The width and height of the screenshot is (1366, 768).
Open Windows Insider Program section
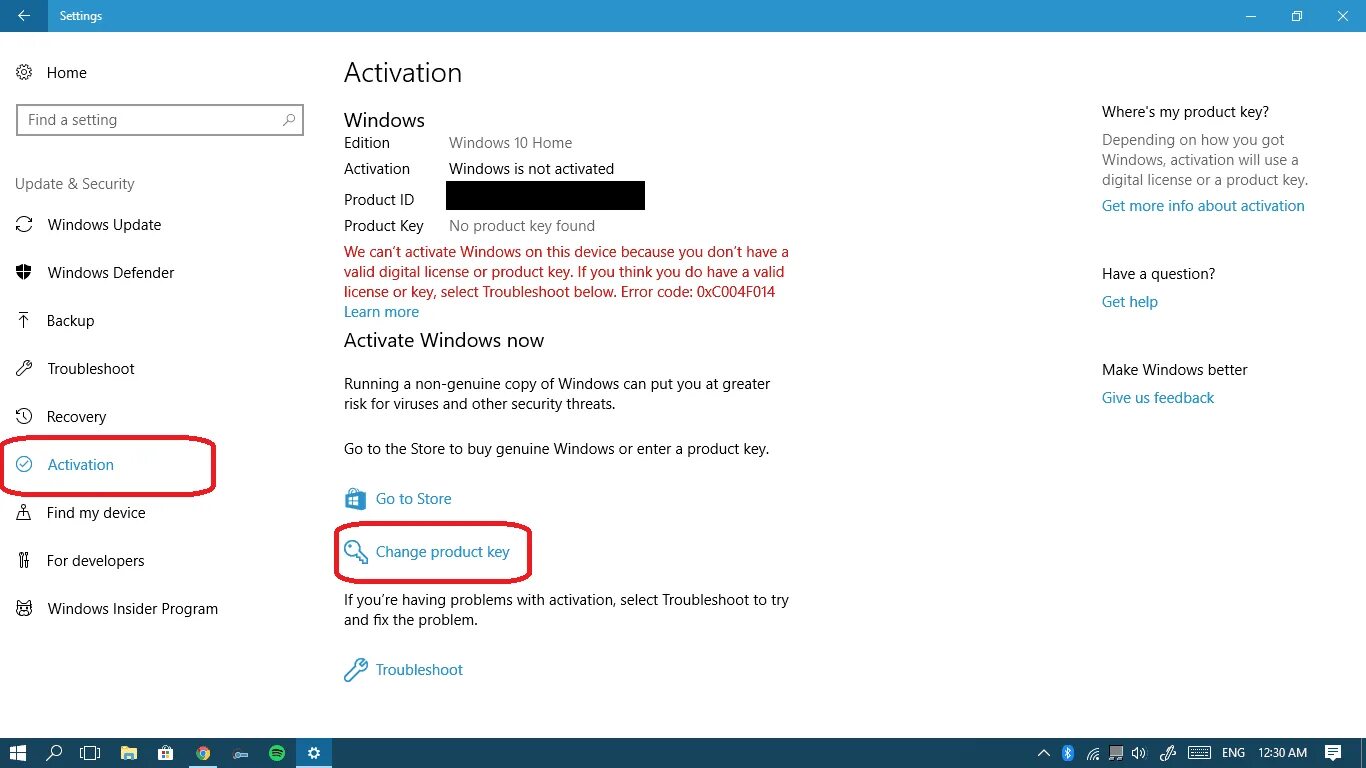tap(117, 609)
